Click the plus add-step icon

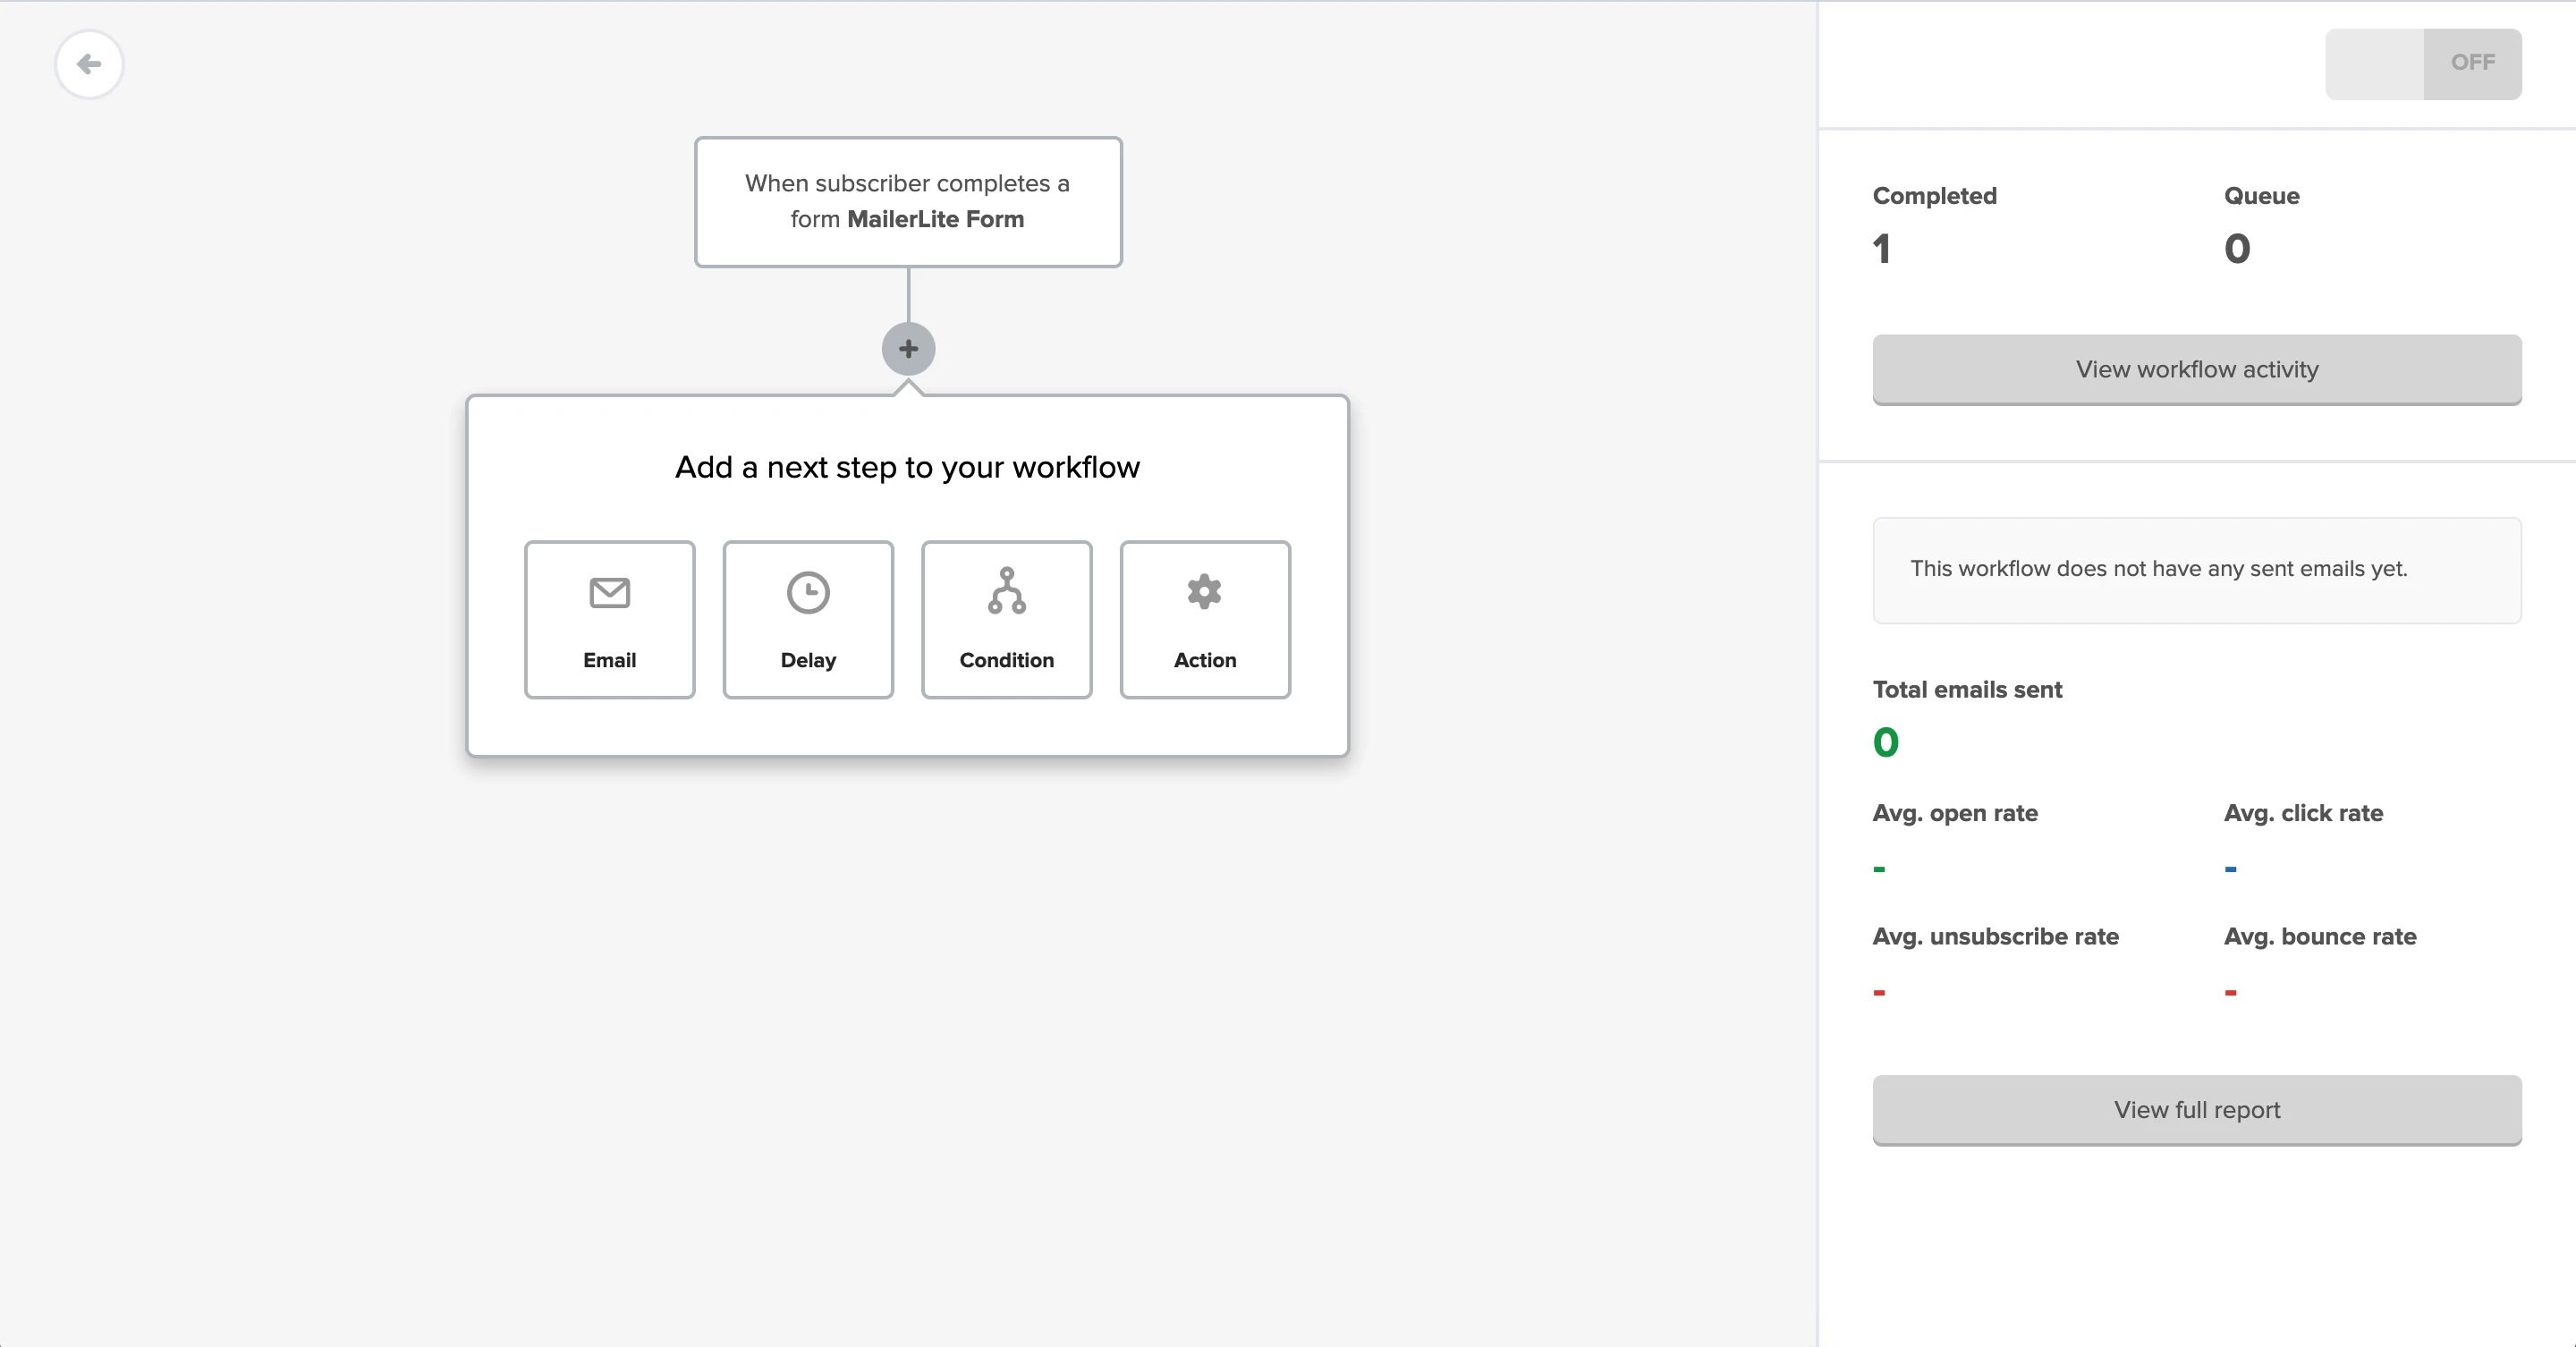tap(908, 349)
